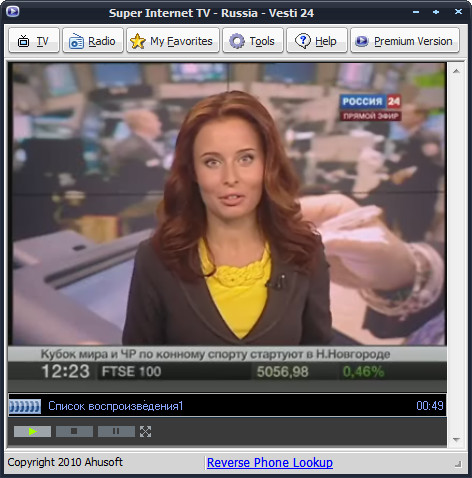Click the app icon in title bar
This screenshot has height=478, width=472.
(13, 11)
